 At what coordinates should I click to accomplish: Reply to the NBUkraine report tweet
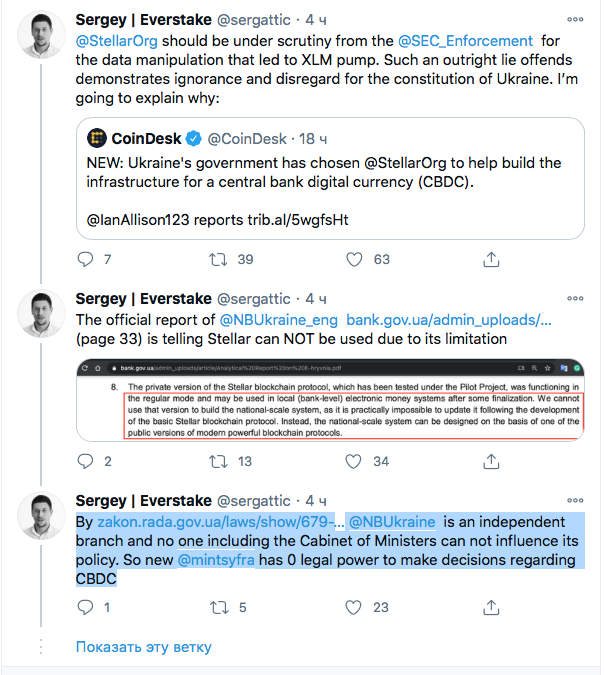85,461
